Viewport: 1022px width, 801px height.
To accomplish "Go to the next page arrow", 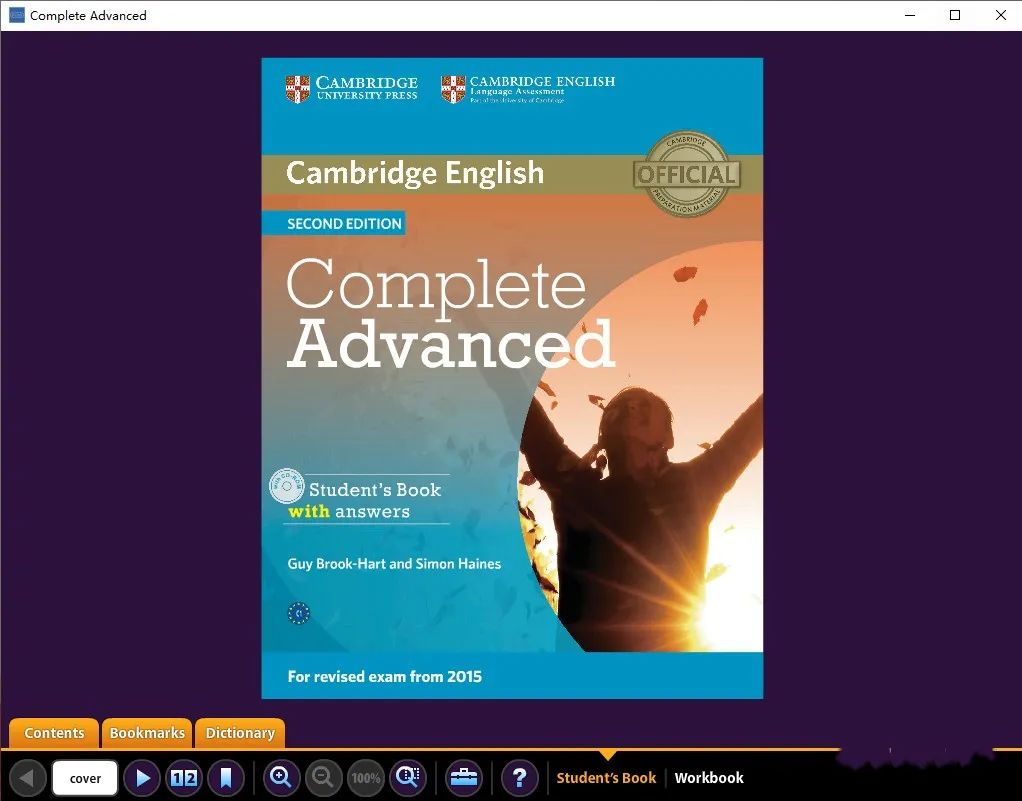I will coord(141,778).
